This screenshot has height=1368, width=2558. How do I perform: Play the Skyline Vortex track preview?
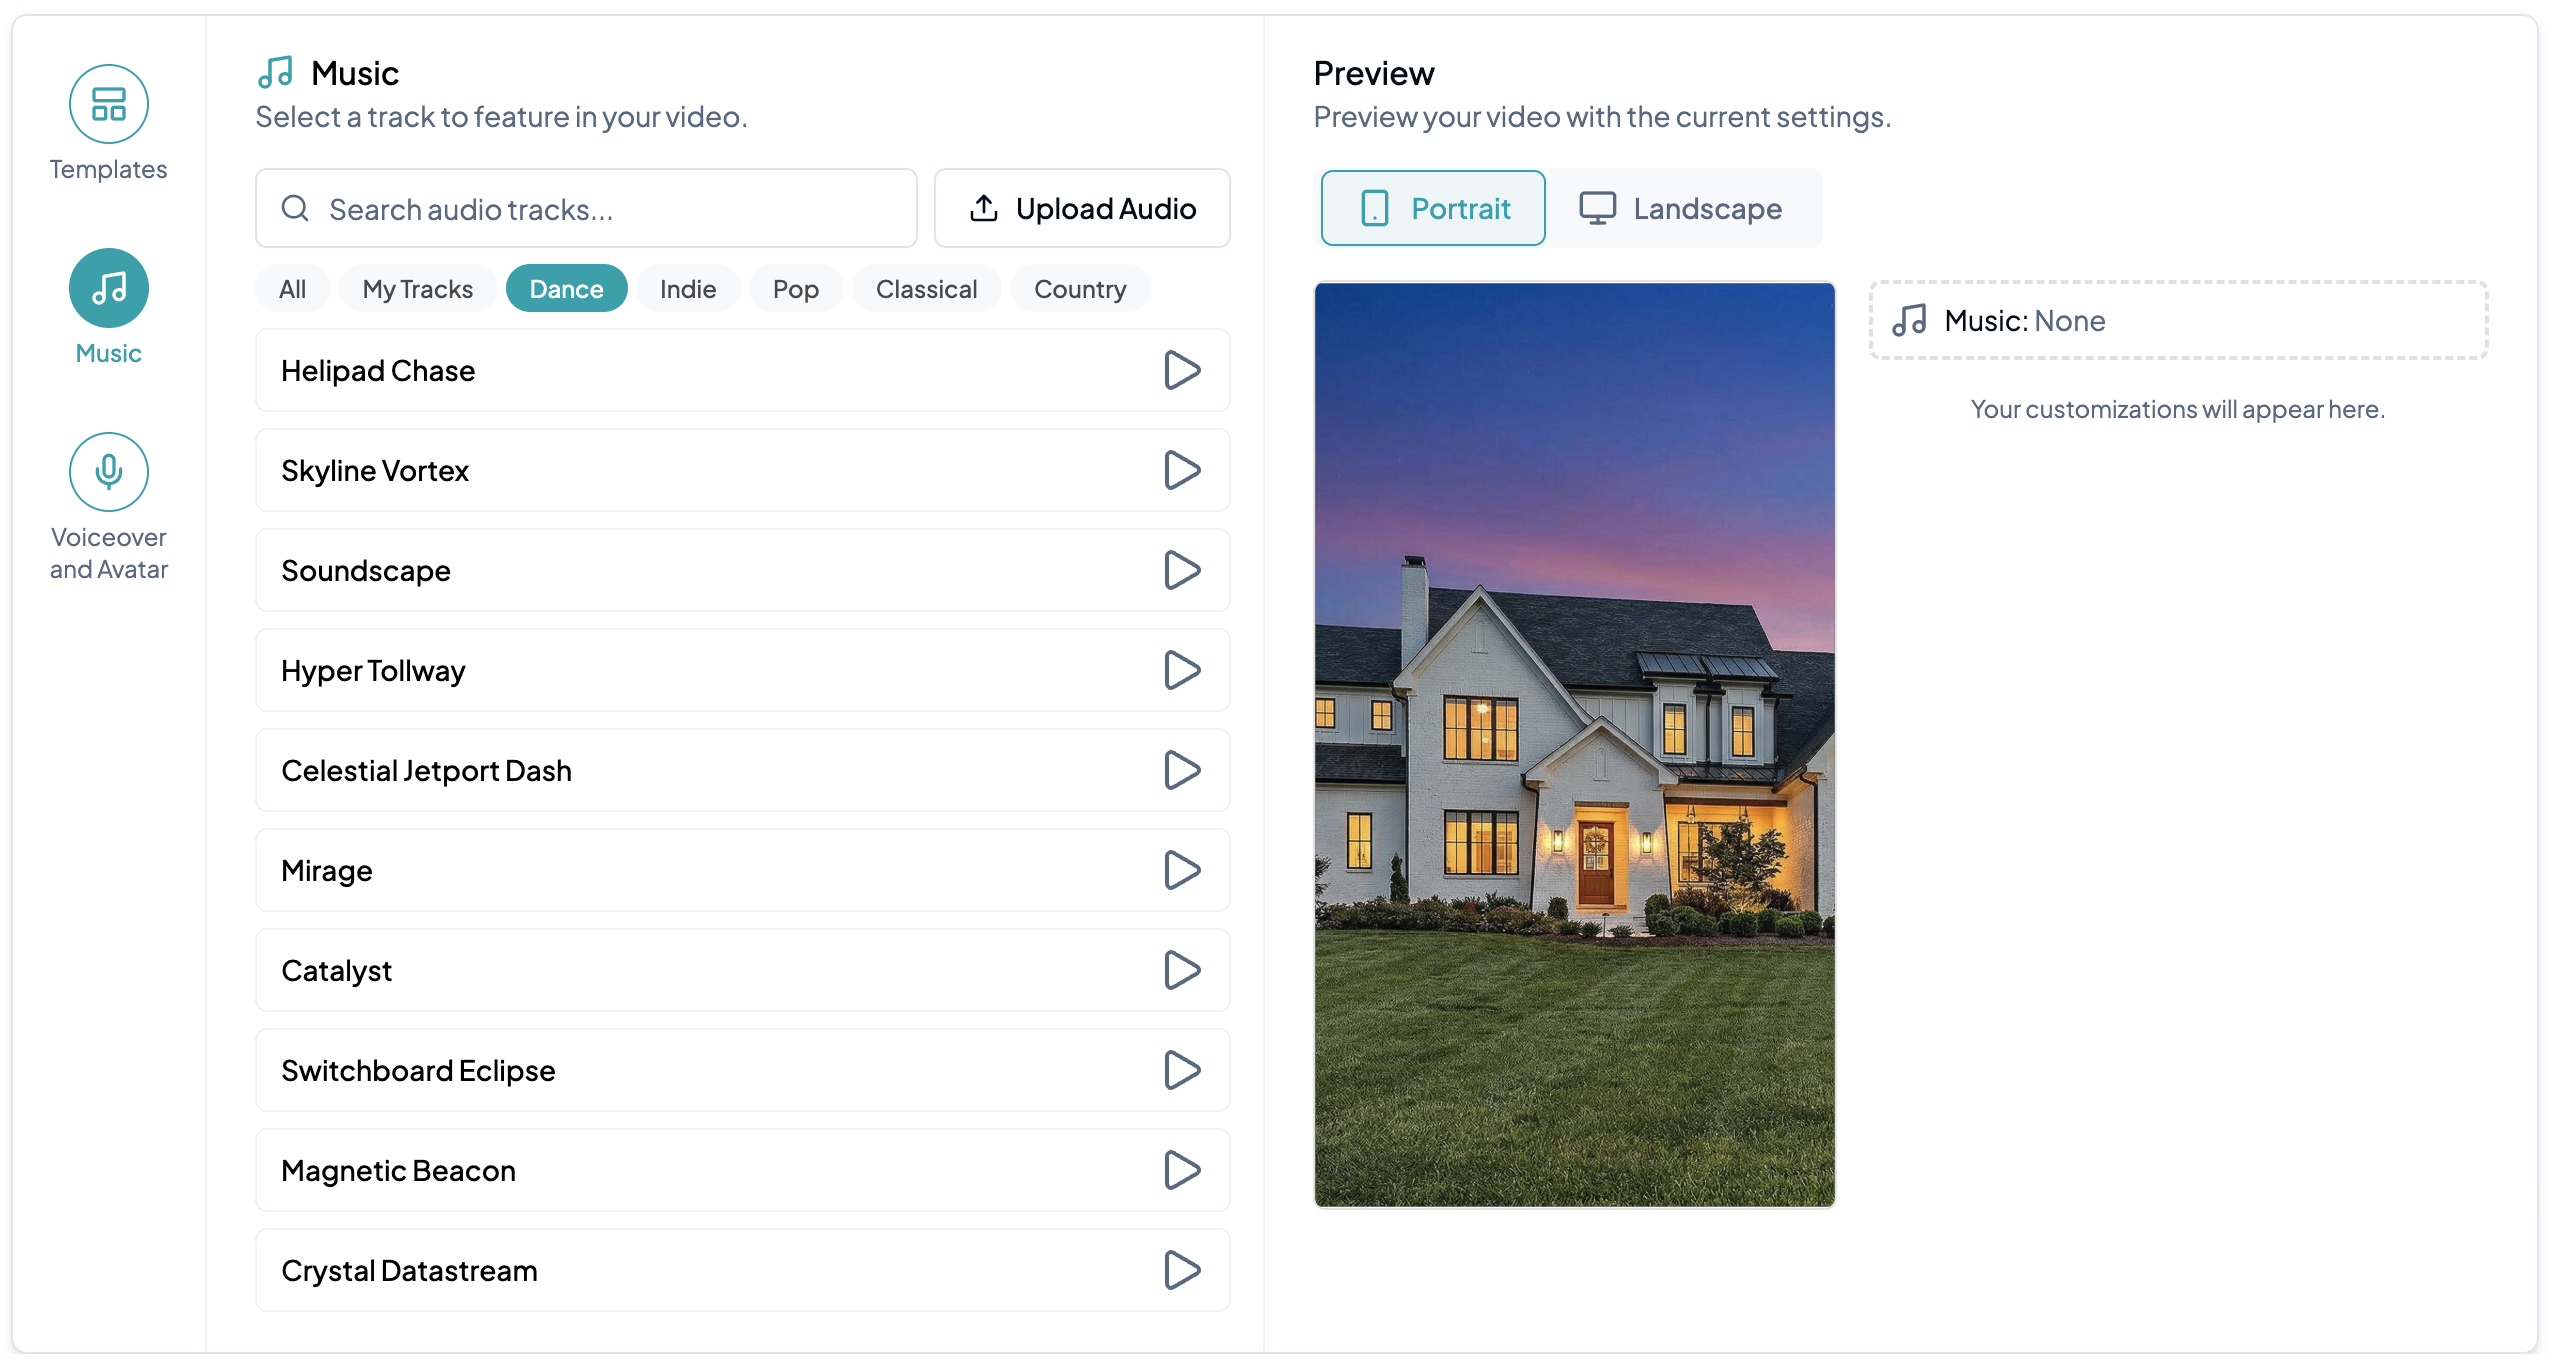pos(1181,471)
